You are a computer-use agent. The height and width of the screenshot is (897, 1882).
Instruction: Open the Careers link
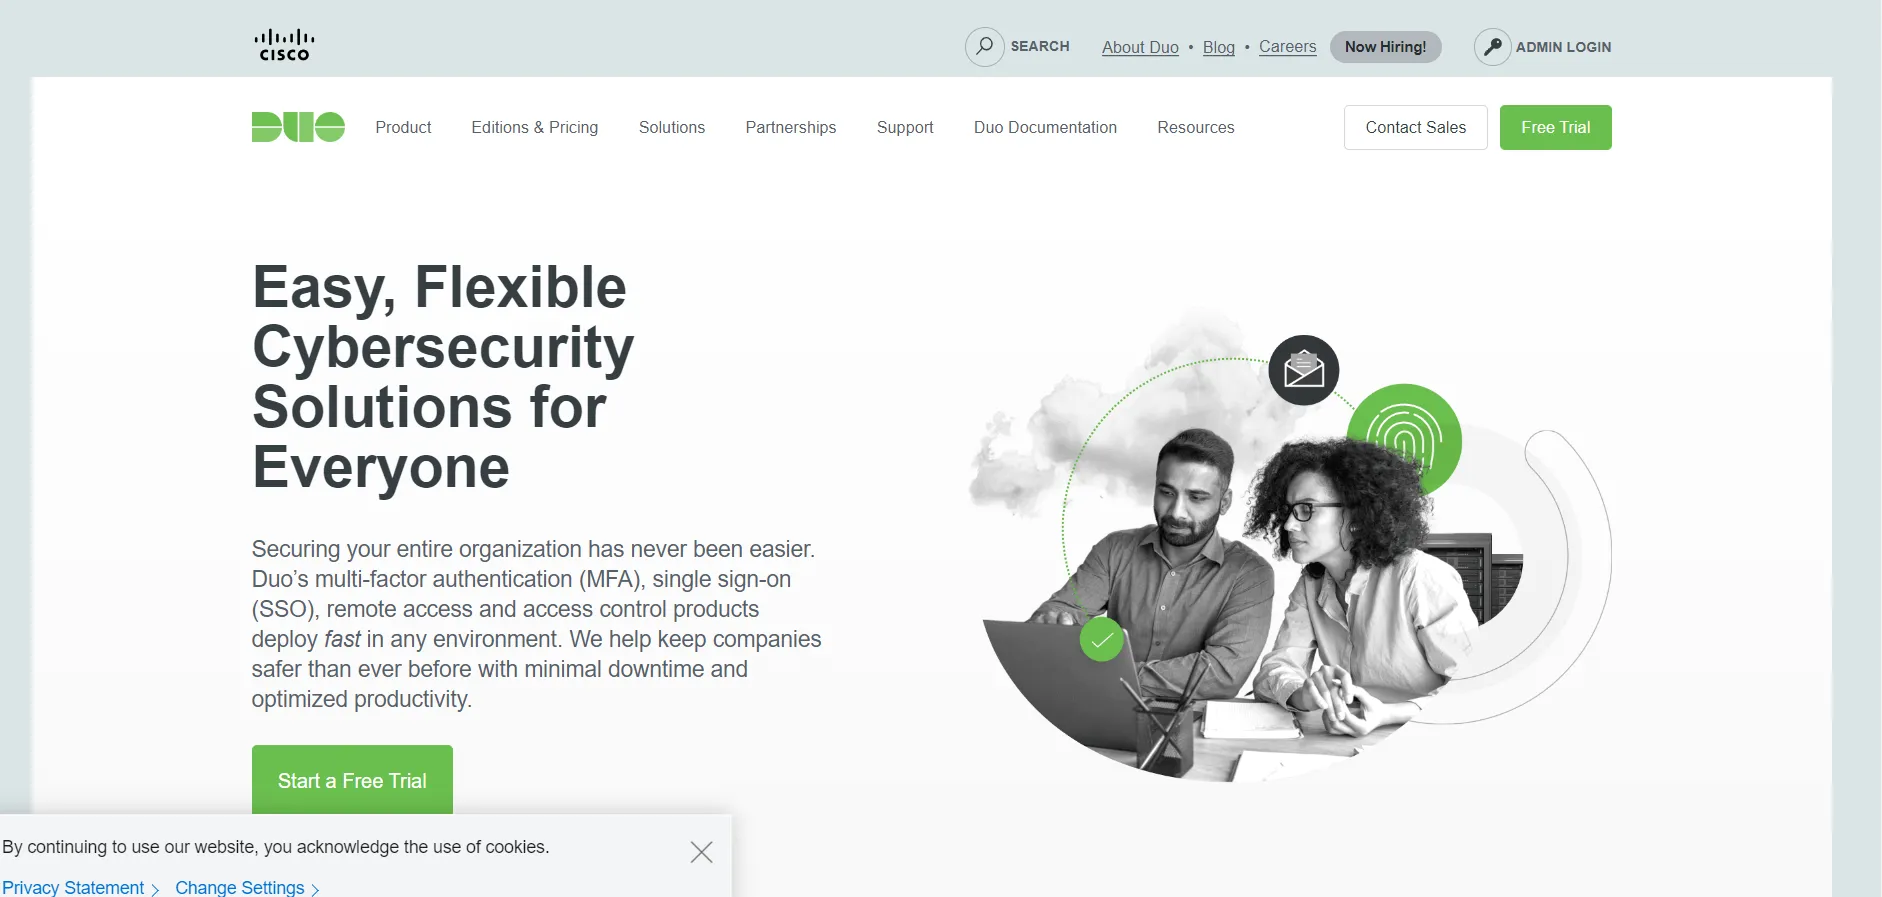click(x=1288, y=46)
